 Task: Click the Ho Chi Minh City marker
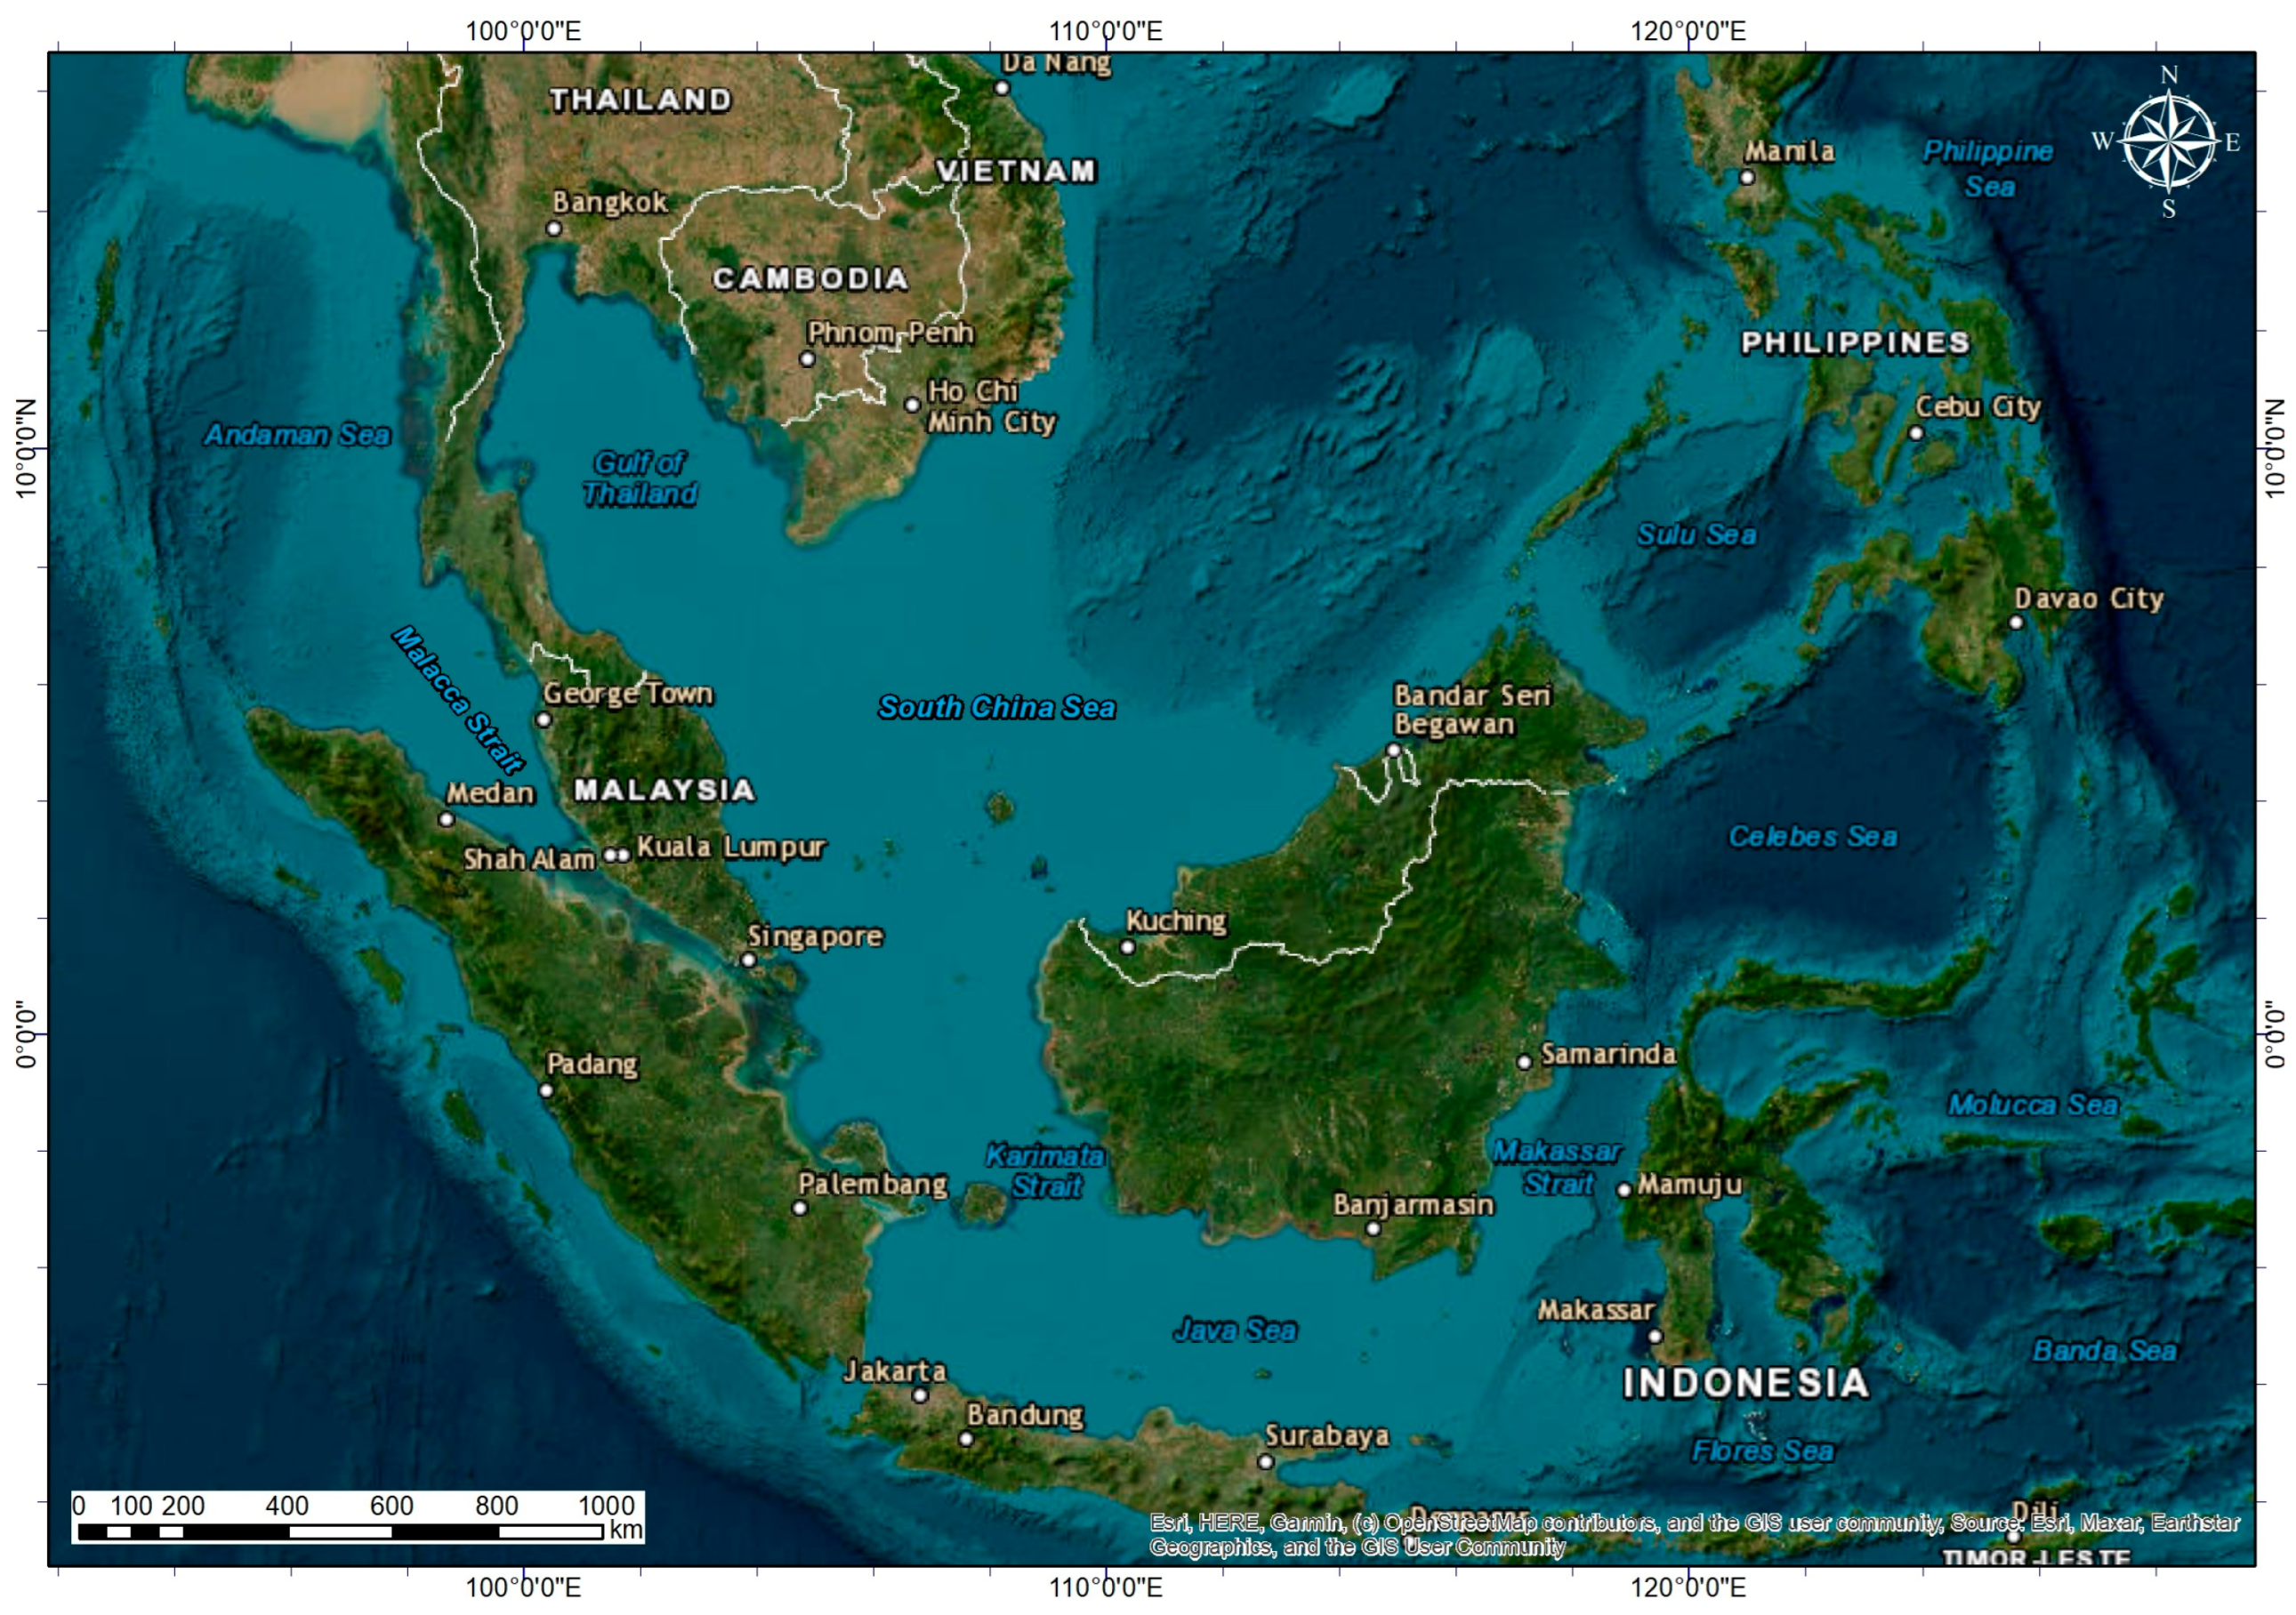(x=912, y=405)
